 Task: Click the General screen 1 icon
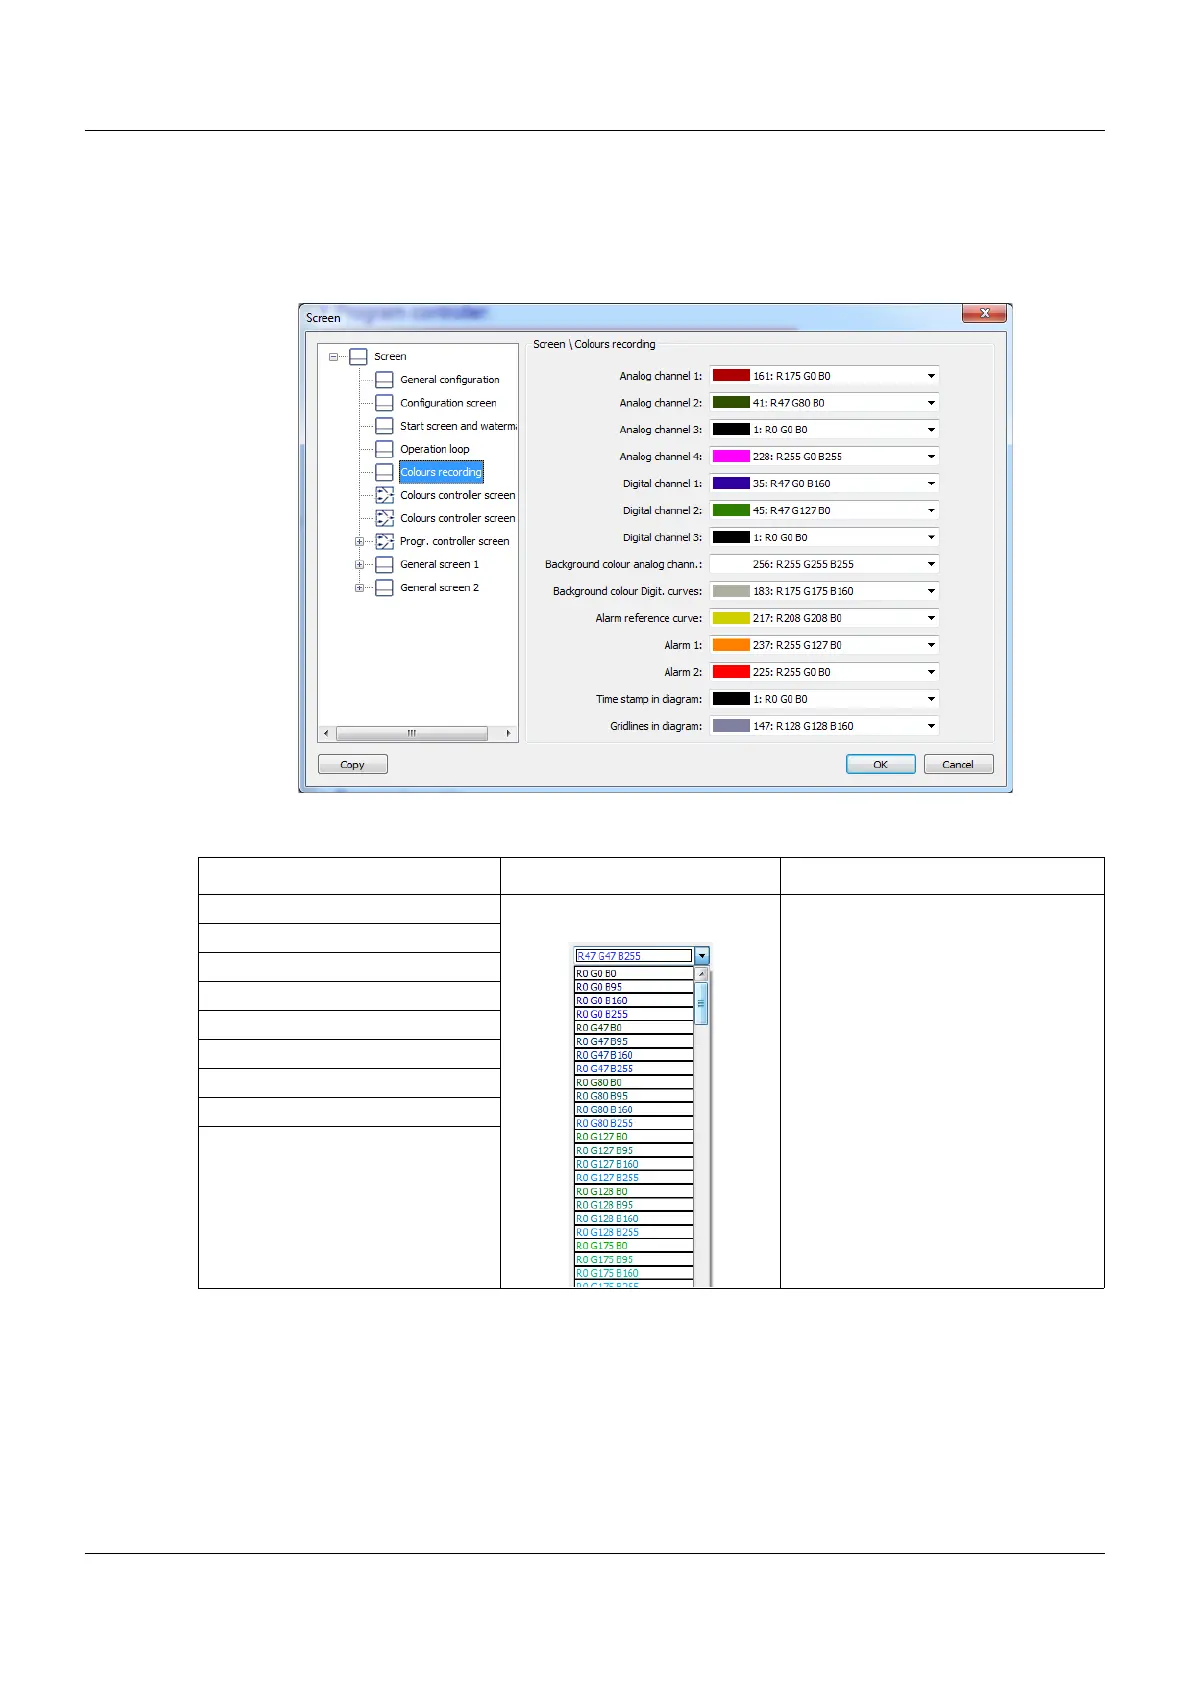tap(384, 564)
